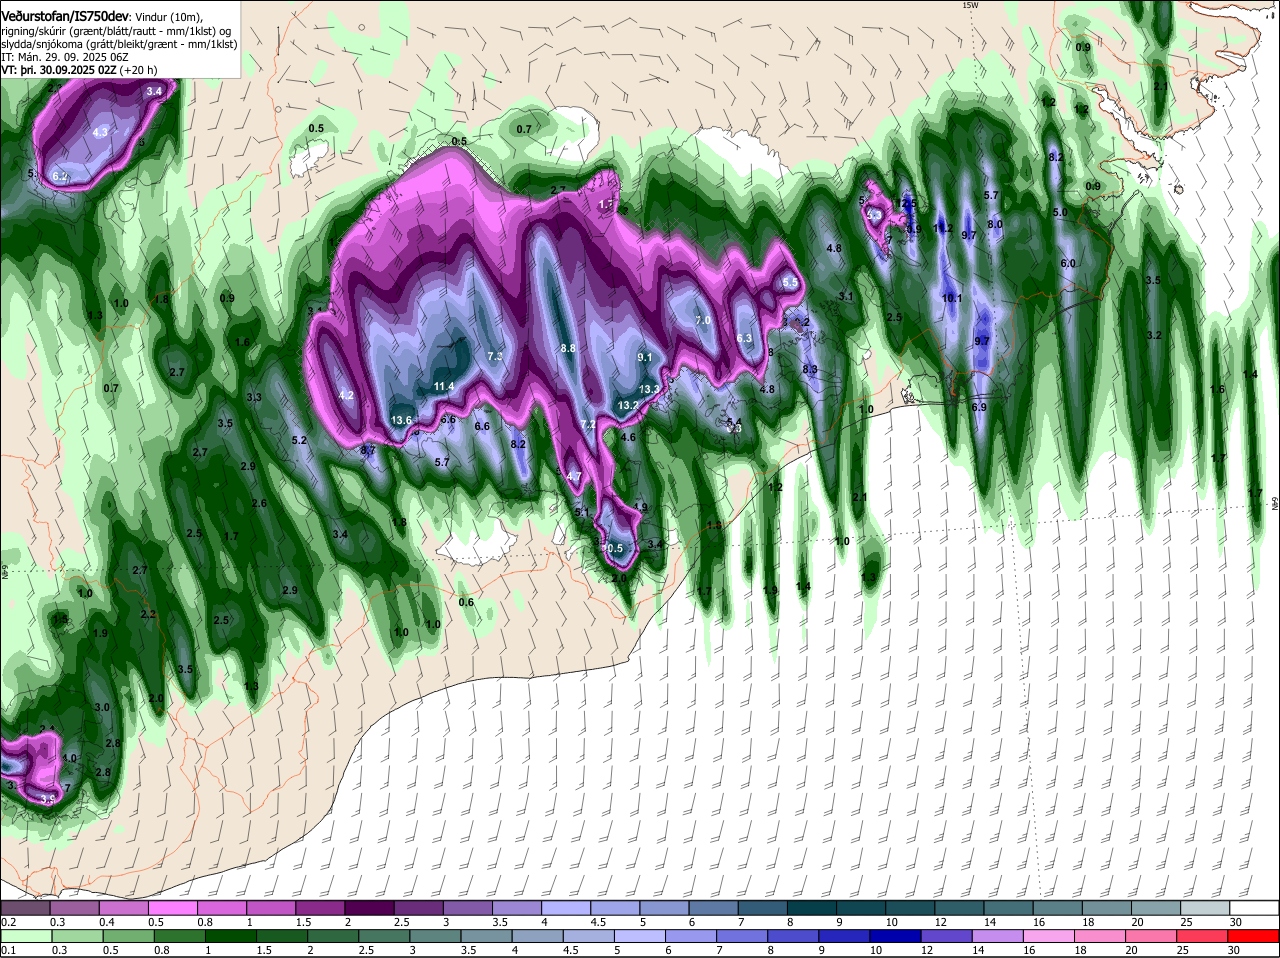Click the 7.3 value in the purple zone
Screen dimensions: 1280x958
pos(494,356)
